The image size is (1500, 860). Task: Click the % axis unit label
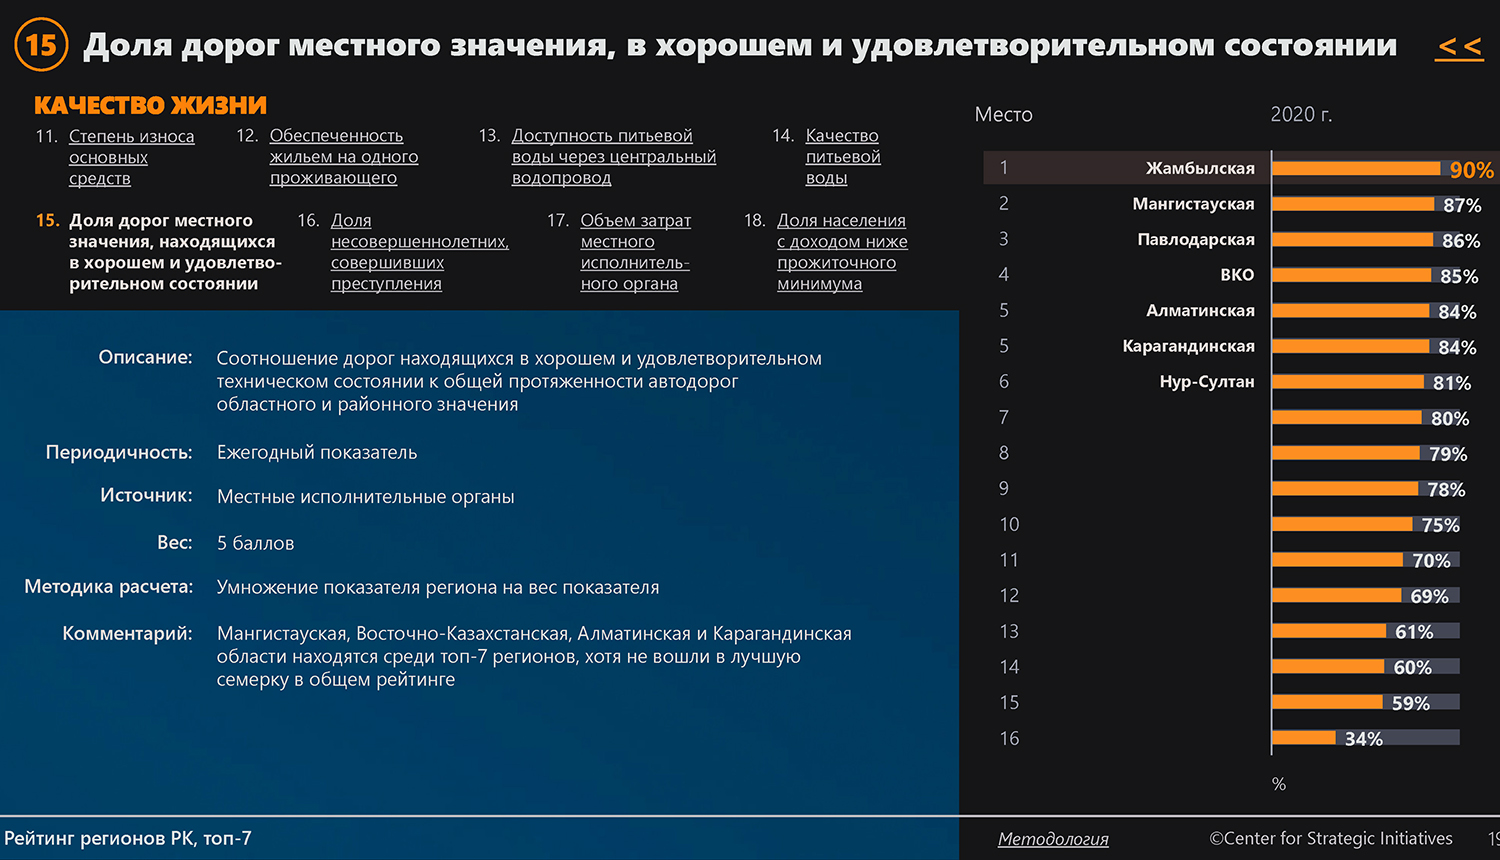coord(1279,784)
